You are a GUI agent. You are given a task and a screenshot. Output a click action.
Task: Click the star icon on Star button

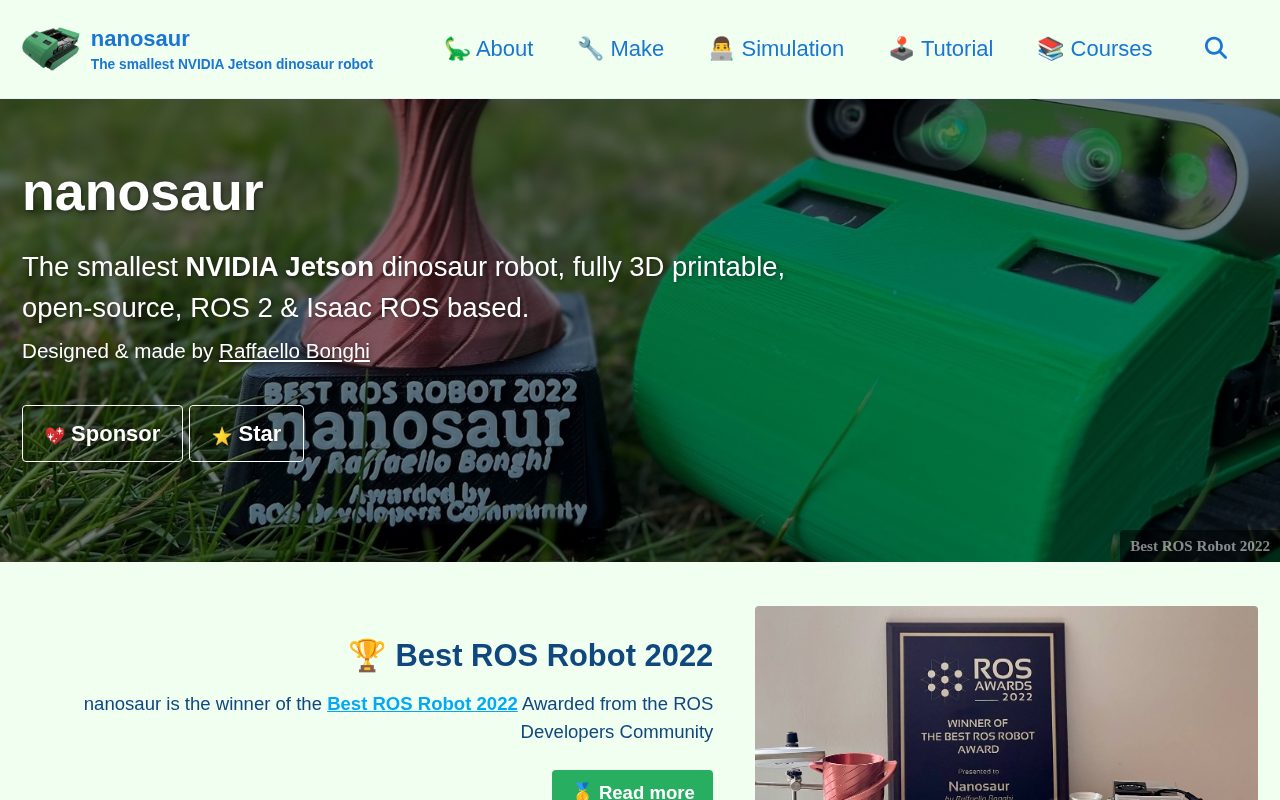(x=222, y=435)
